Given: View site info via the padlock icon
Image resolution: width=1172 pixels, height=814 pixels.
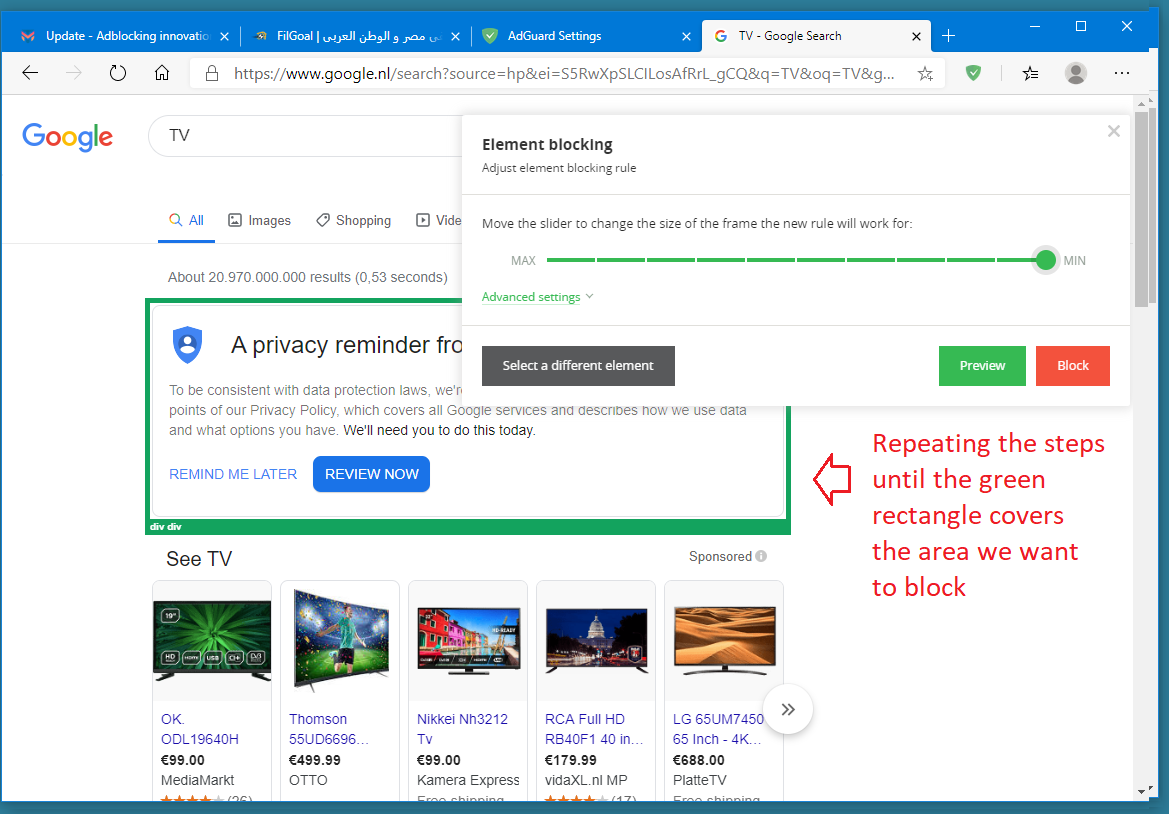Looking at the screenshot, I should (212, 73).
